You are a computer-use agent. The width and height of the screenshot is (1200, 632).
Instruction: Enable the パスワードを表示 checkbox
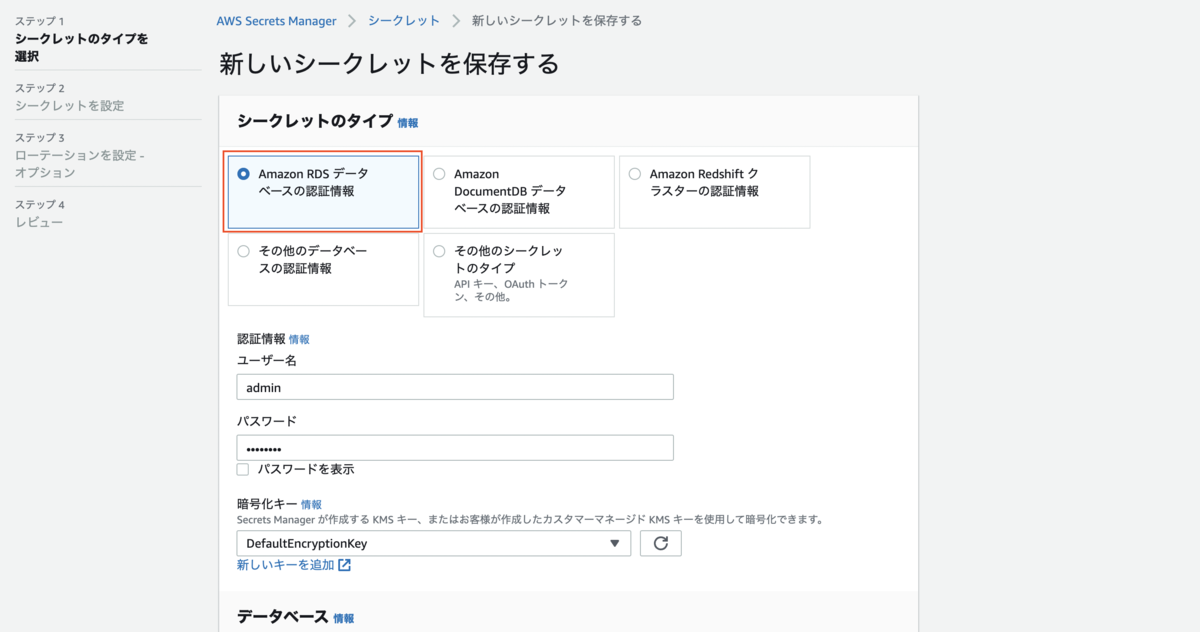pyautogui.click(x=242, y=468)
